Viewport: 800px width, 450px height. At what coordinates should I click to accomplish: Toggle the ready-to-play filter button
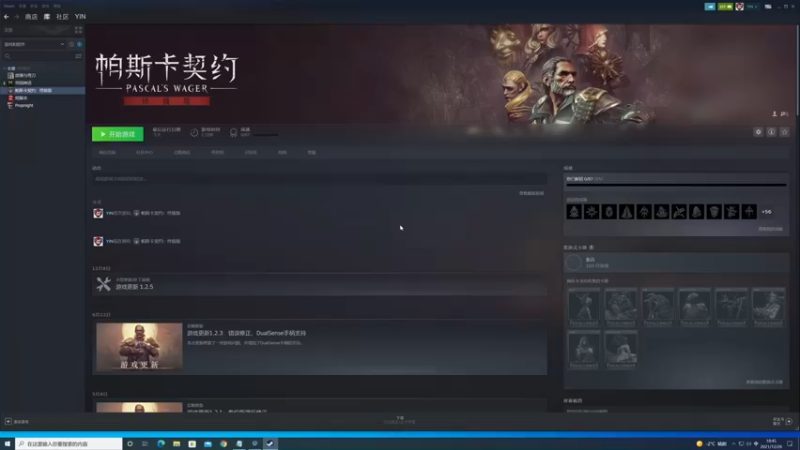(x=79, y=44)
